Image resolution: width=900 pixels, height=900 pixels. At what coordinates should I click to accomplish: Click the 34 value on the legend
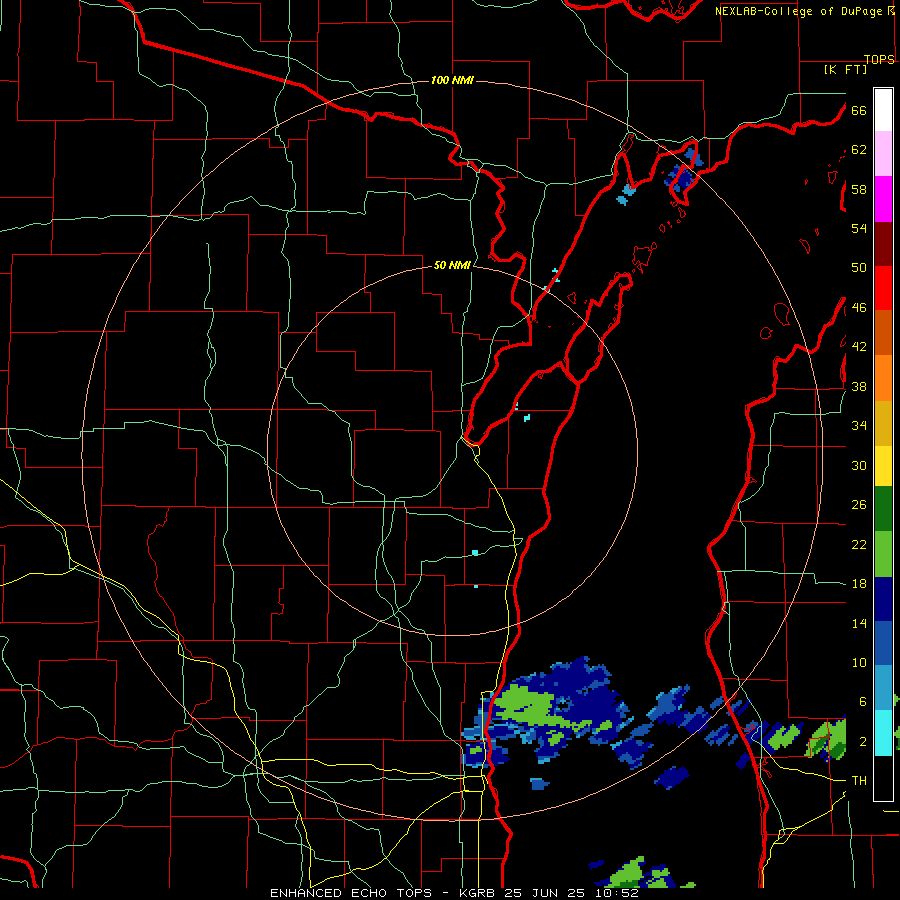[x=859, y=426]
